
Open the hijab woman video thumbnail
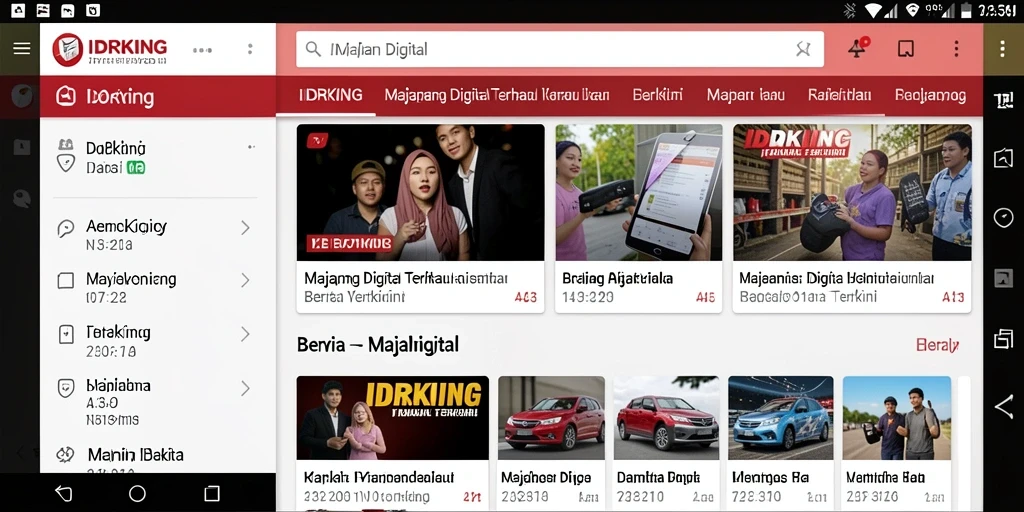click(x=420, y=193)
